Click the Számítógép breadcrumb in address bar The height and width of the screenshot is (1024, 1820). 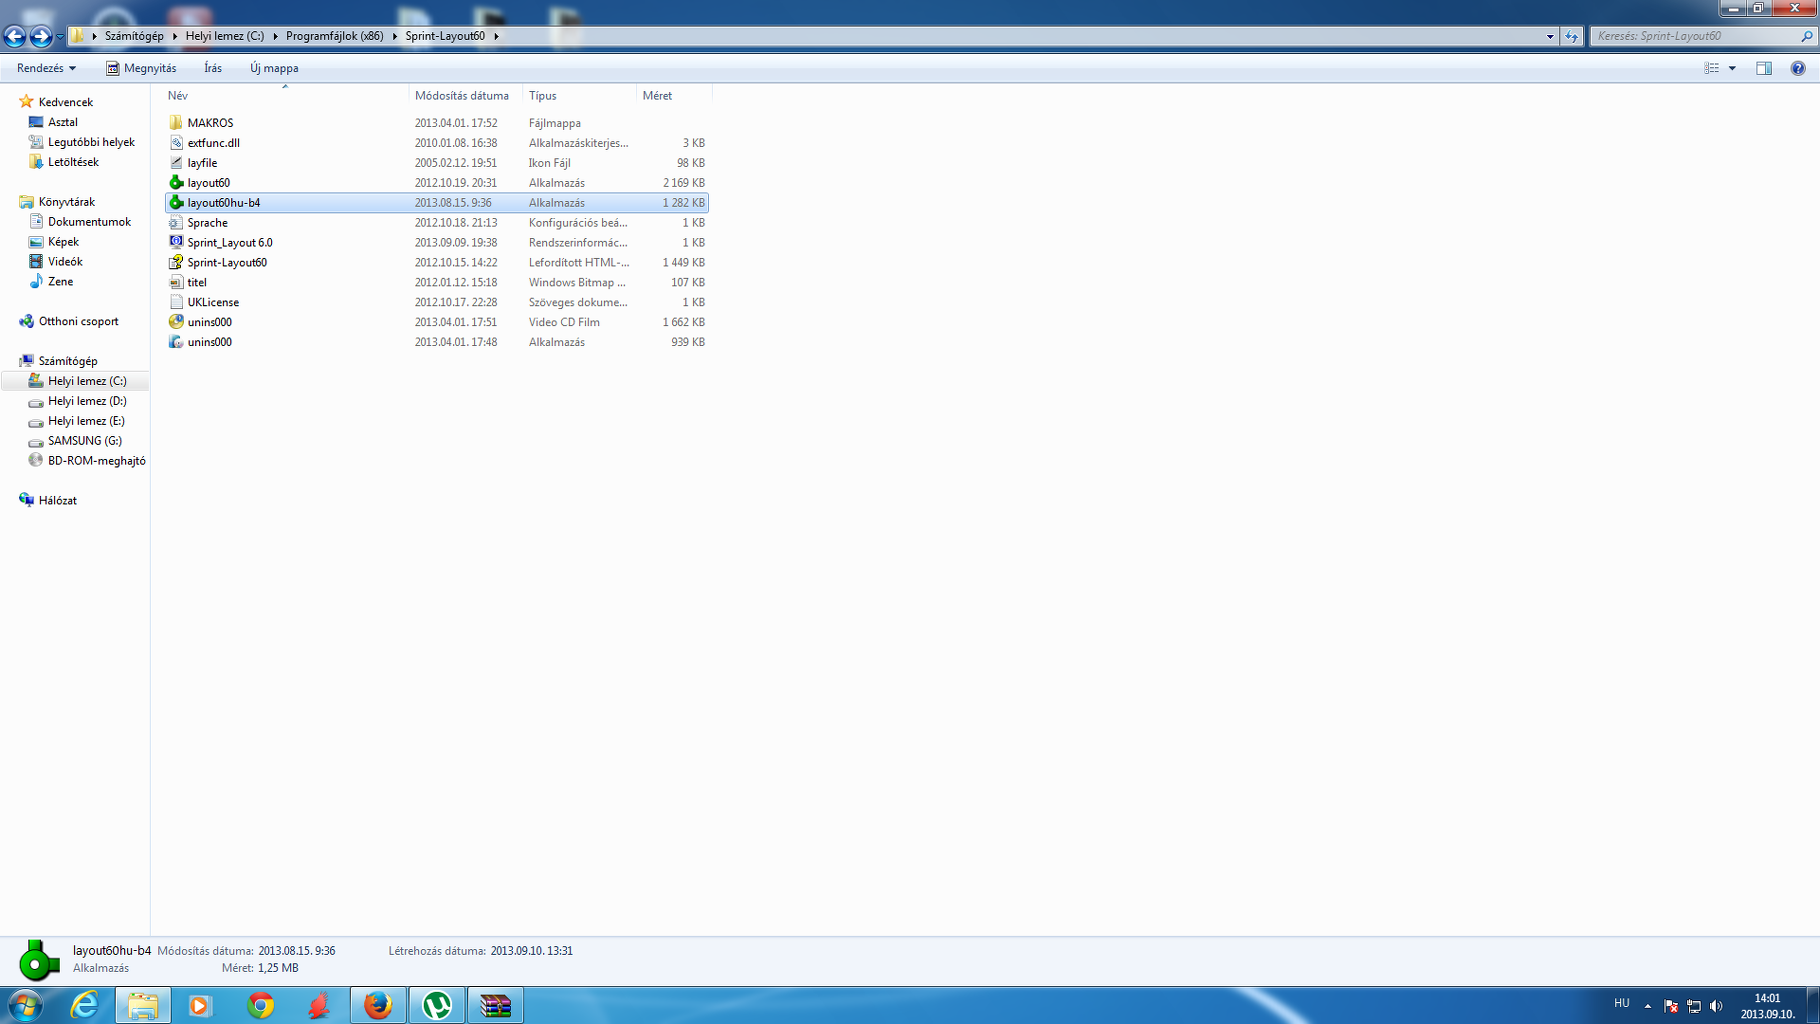pyautogui.click(x=134, y=36)
